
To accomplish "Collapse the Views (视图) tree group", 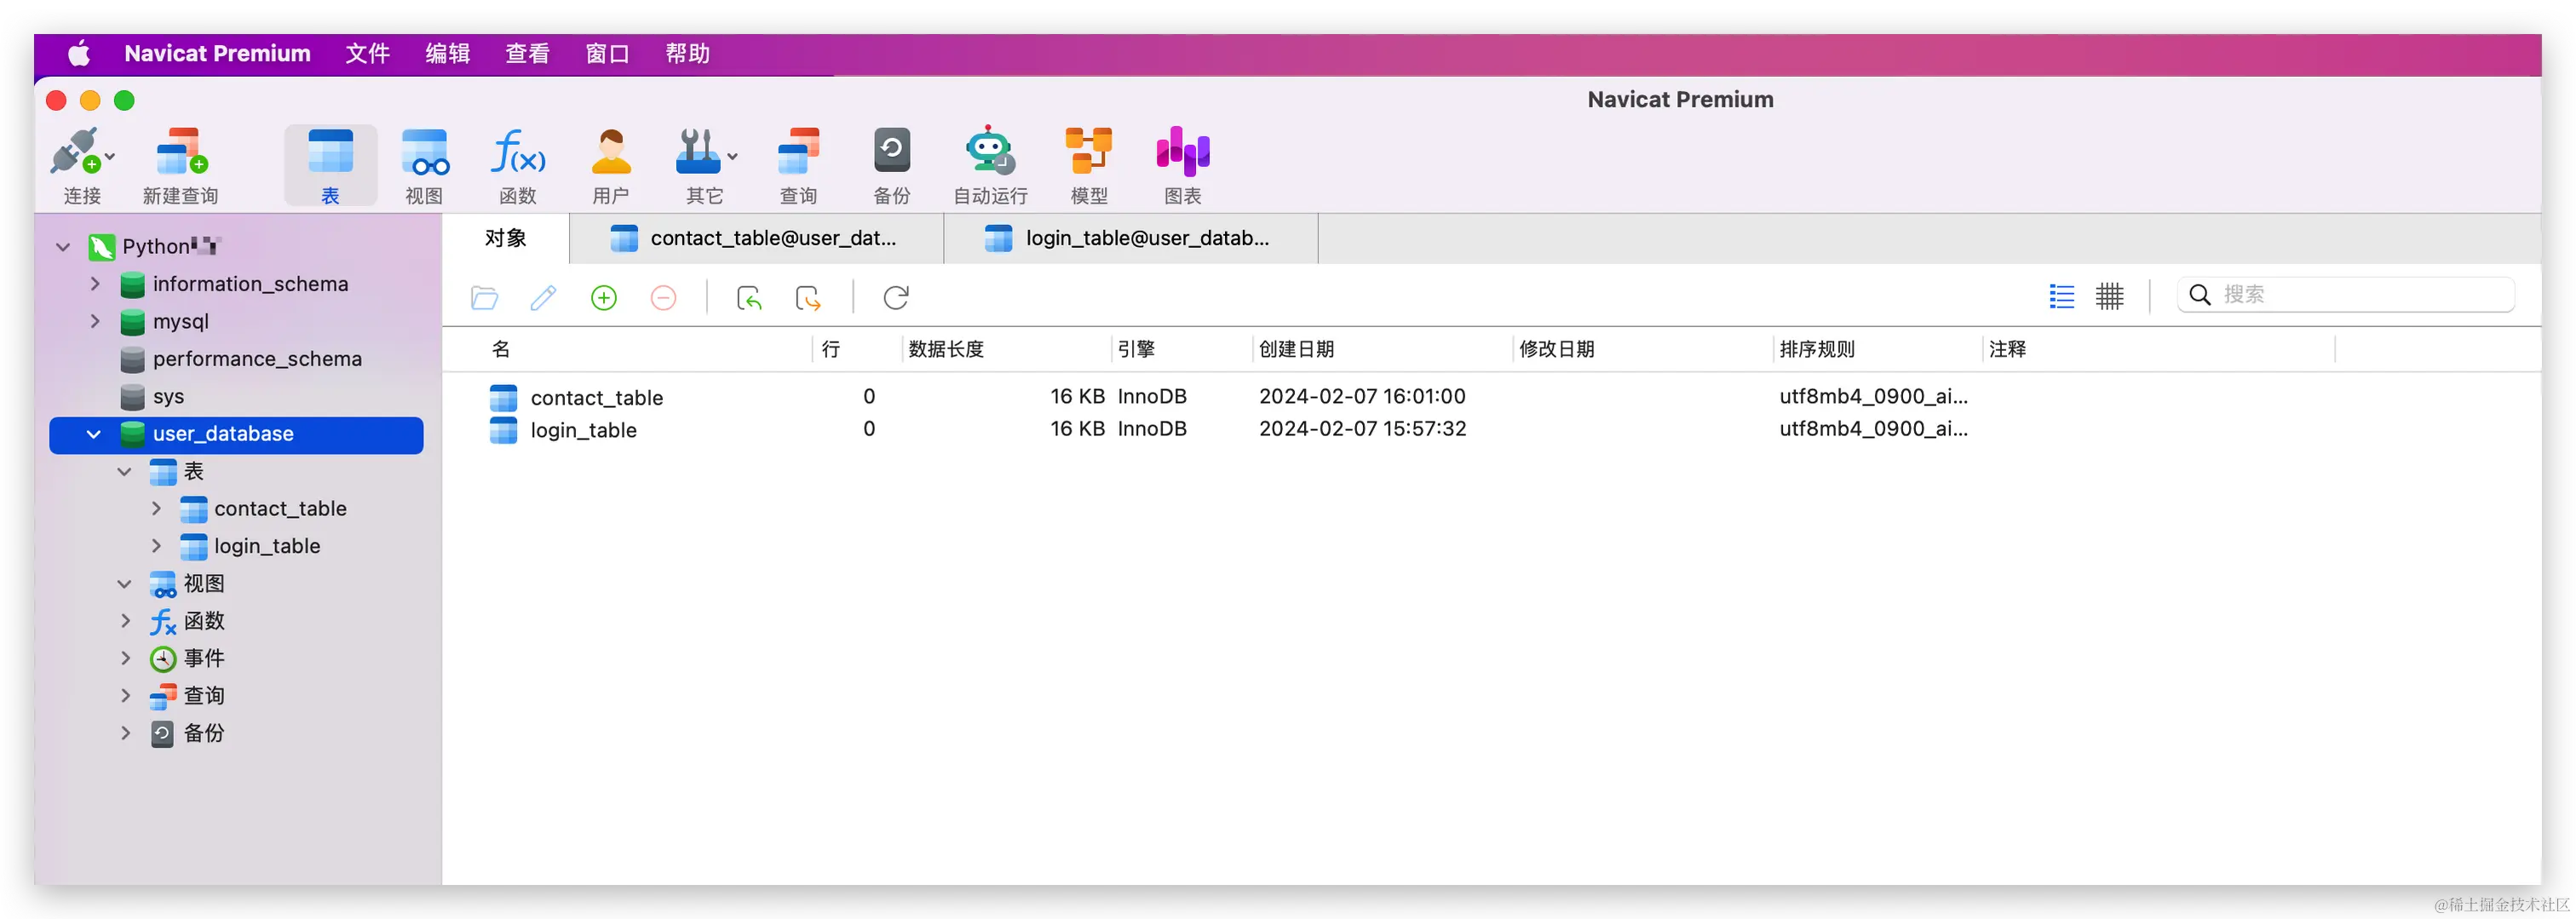I will tap(125, 583).
